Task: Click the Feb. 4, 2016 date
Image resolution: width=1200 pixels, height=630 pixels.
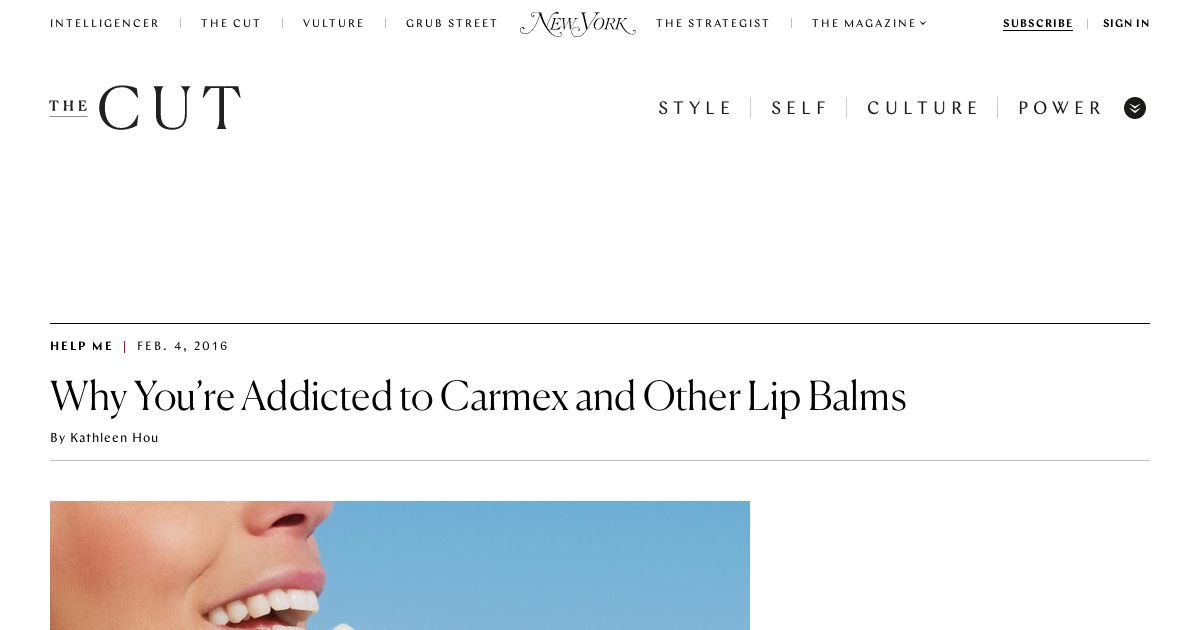Action: click(183, 347)
